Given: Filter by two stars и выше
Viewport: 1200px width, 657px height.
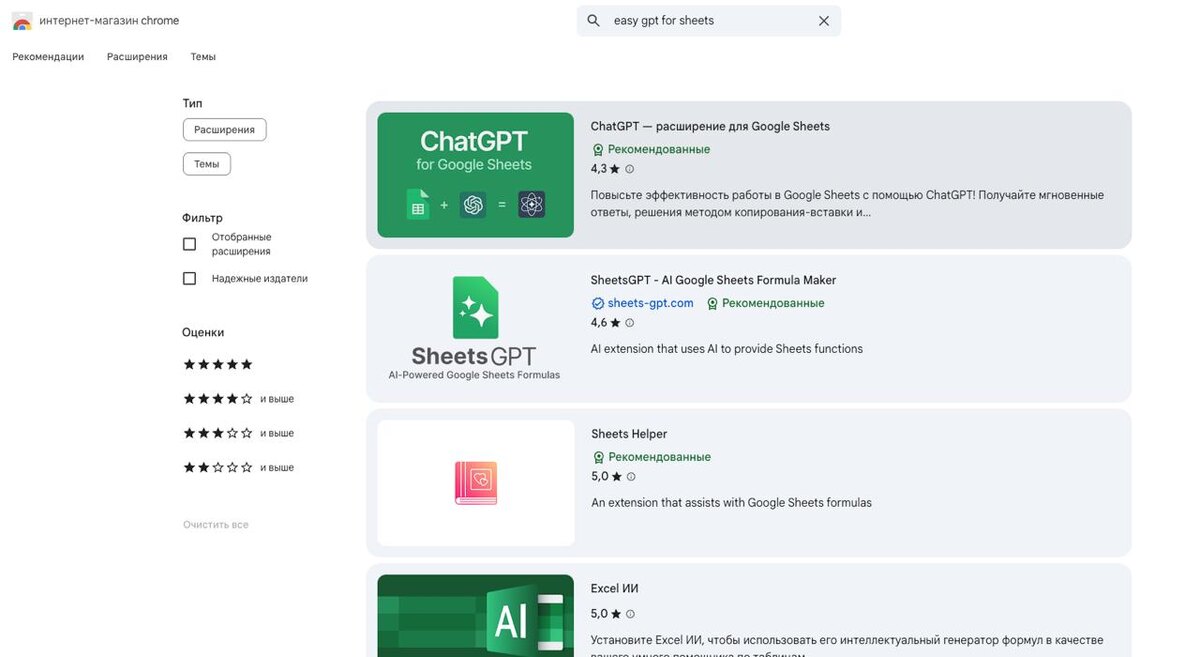Looking at the screenshot, I should click(238, 467).
